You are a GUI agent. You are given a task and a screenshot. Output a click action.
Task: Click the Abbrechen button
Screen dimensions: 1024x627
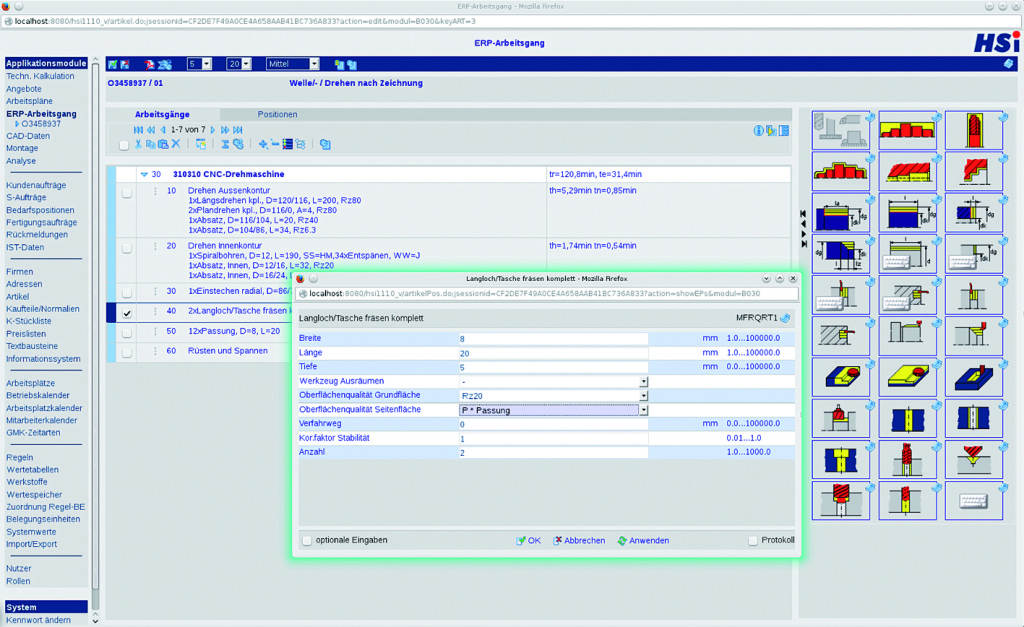point(579,541)
